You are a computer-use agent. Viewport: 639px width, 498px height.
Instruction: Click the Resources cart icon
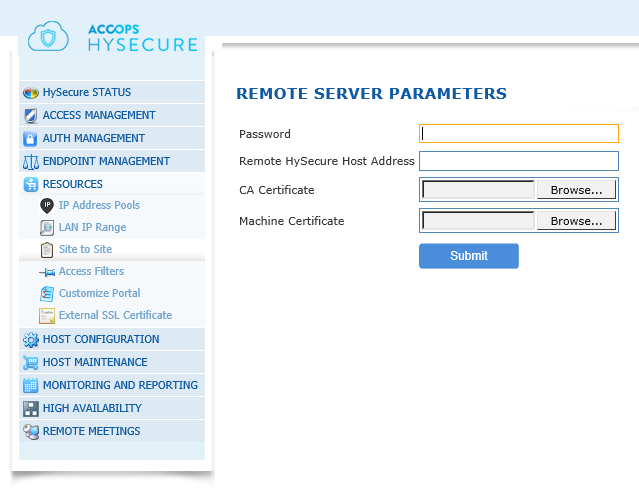point(31,185)
